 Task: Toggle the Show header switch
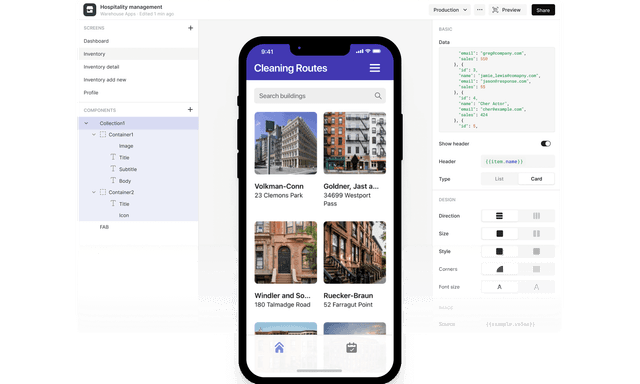coord(546,144)
